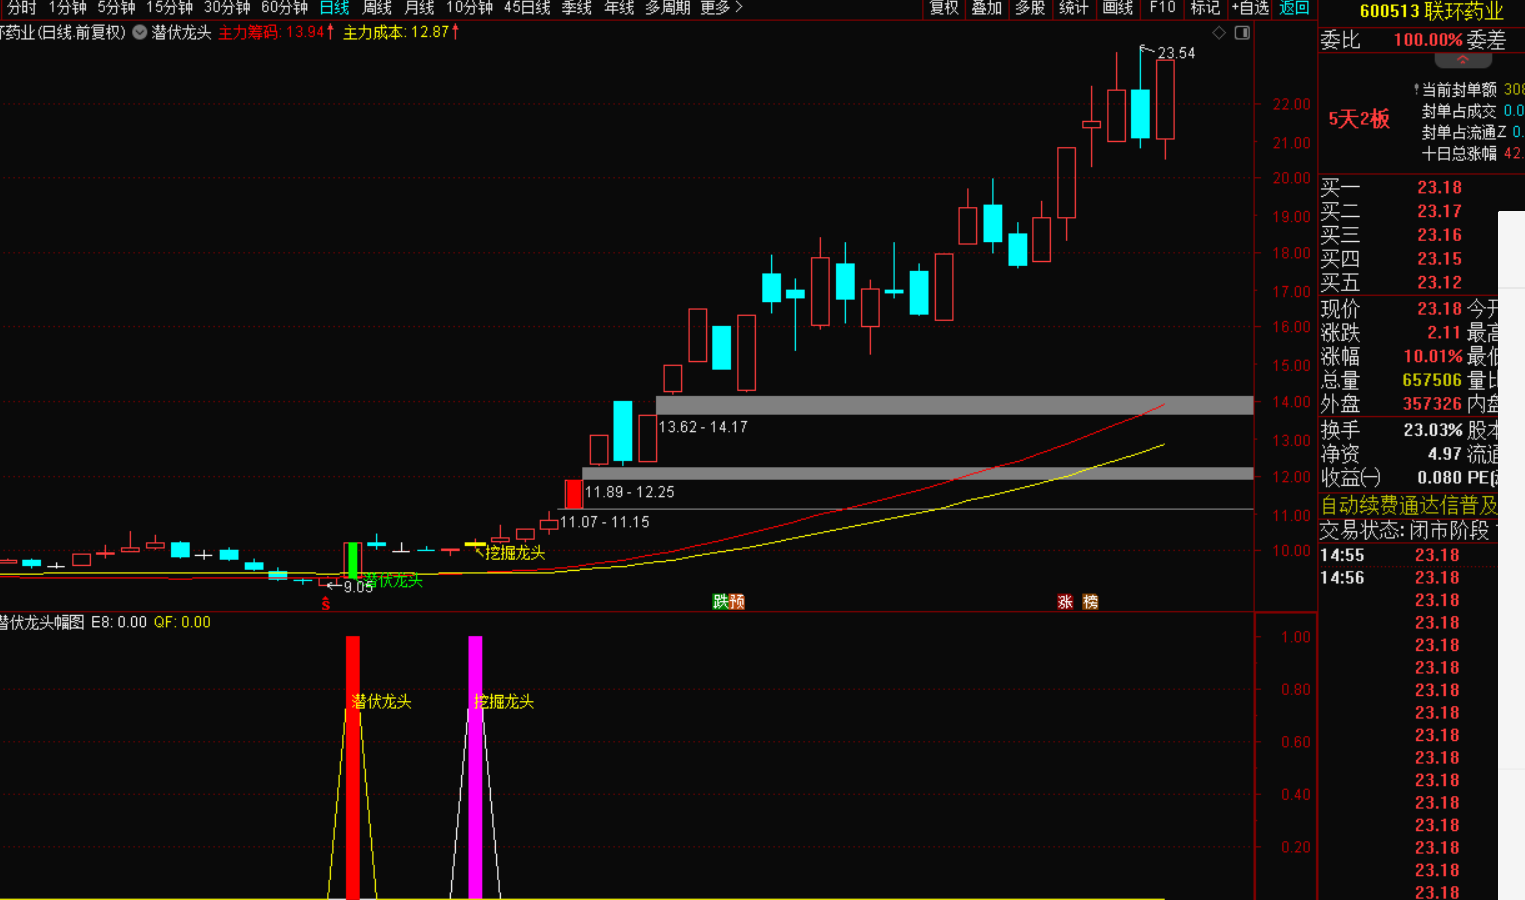Toggle 复权 price adjustment
The height and width of the screenshot is (900, 1525).
pos(944,8)
